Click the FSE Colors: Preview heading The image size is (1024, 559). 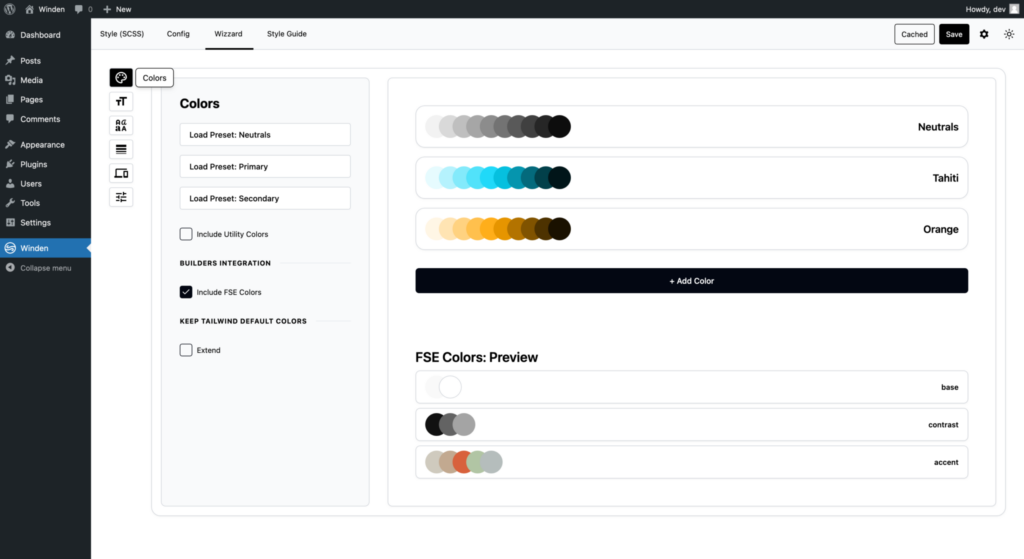(477, 357)
